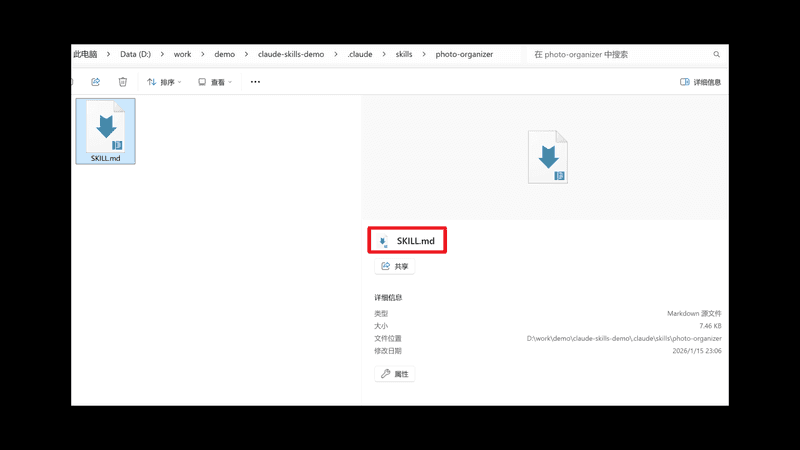The height and width of the screenshot is (450, 800).
Task: Toggle the 详细信息 details pane
Action: click(x=700, y=82)
